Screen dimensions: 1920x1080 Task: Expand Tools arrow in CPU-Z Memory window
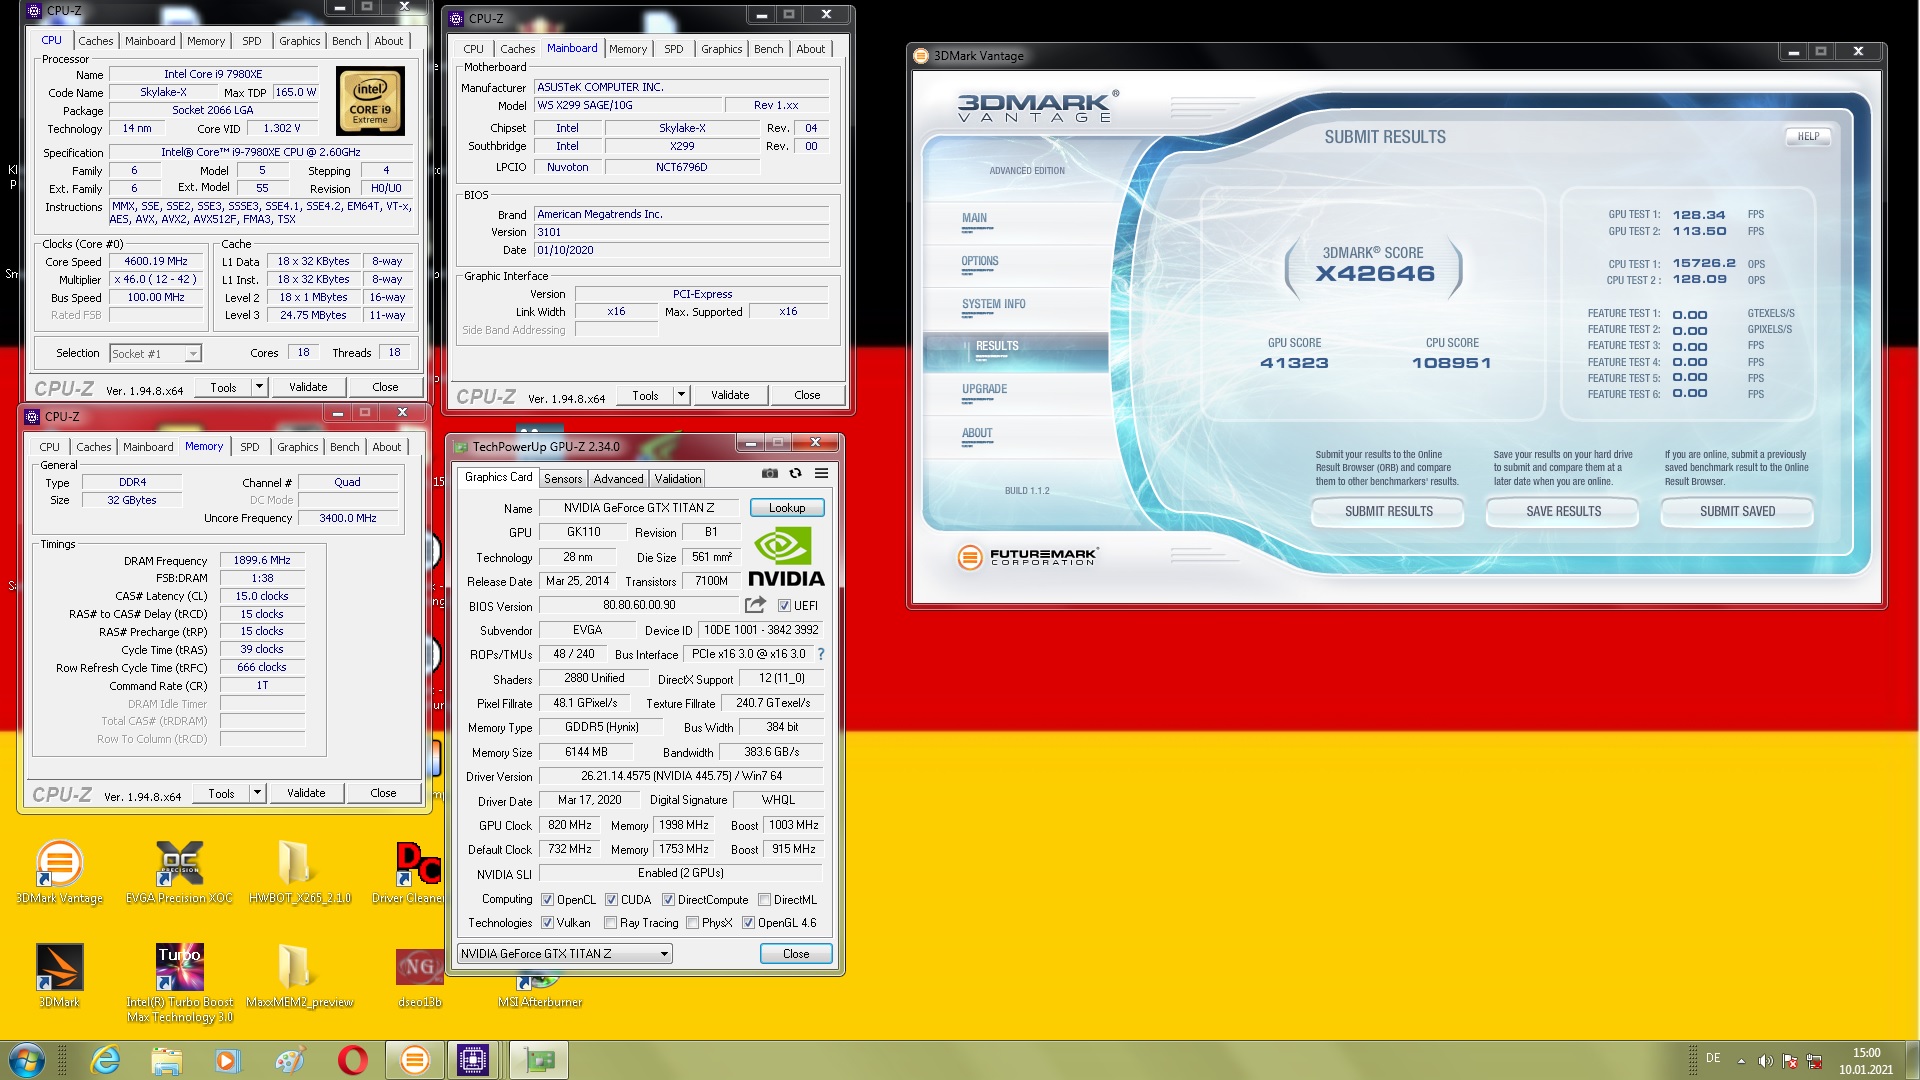point(257,793)
